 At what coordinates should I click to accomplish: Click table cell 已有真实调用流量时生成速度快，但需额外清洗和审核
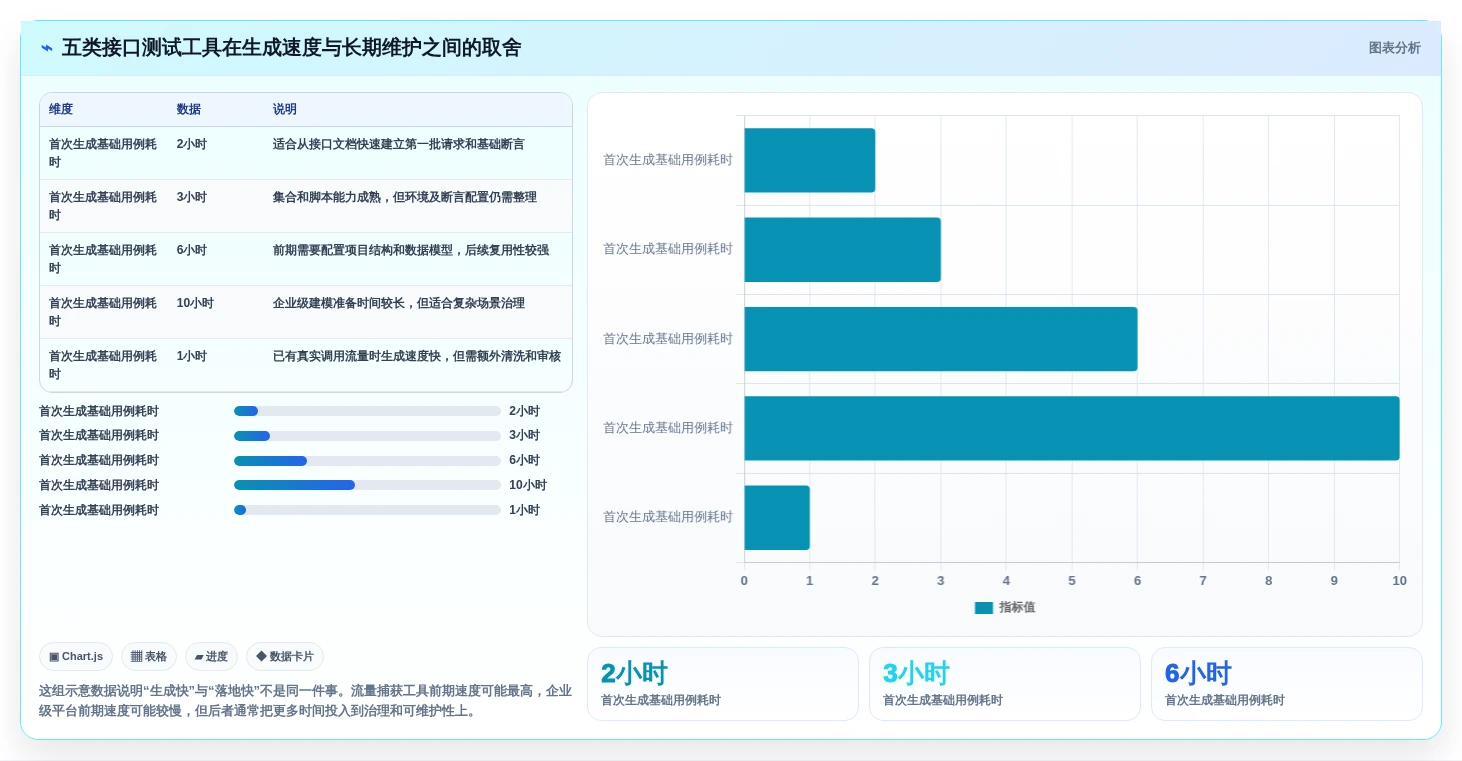click(x=417, y=356)
